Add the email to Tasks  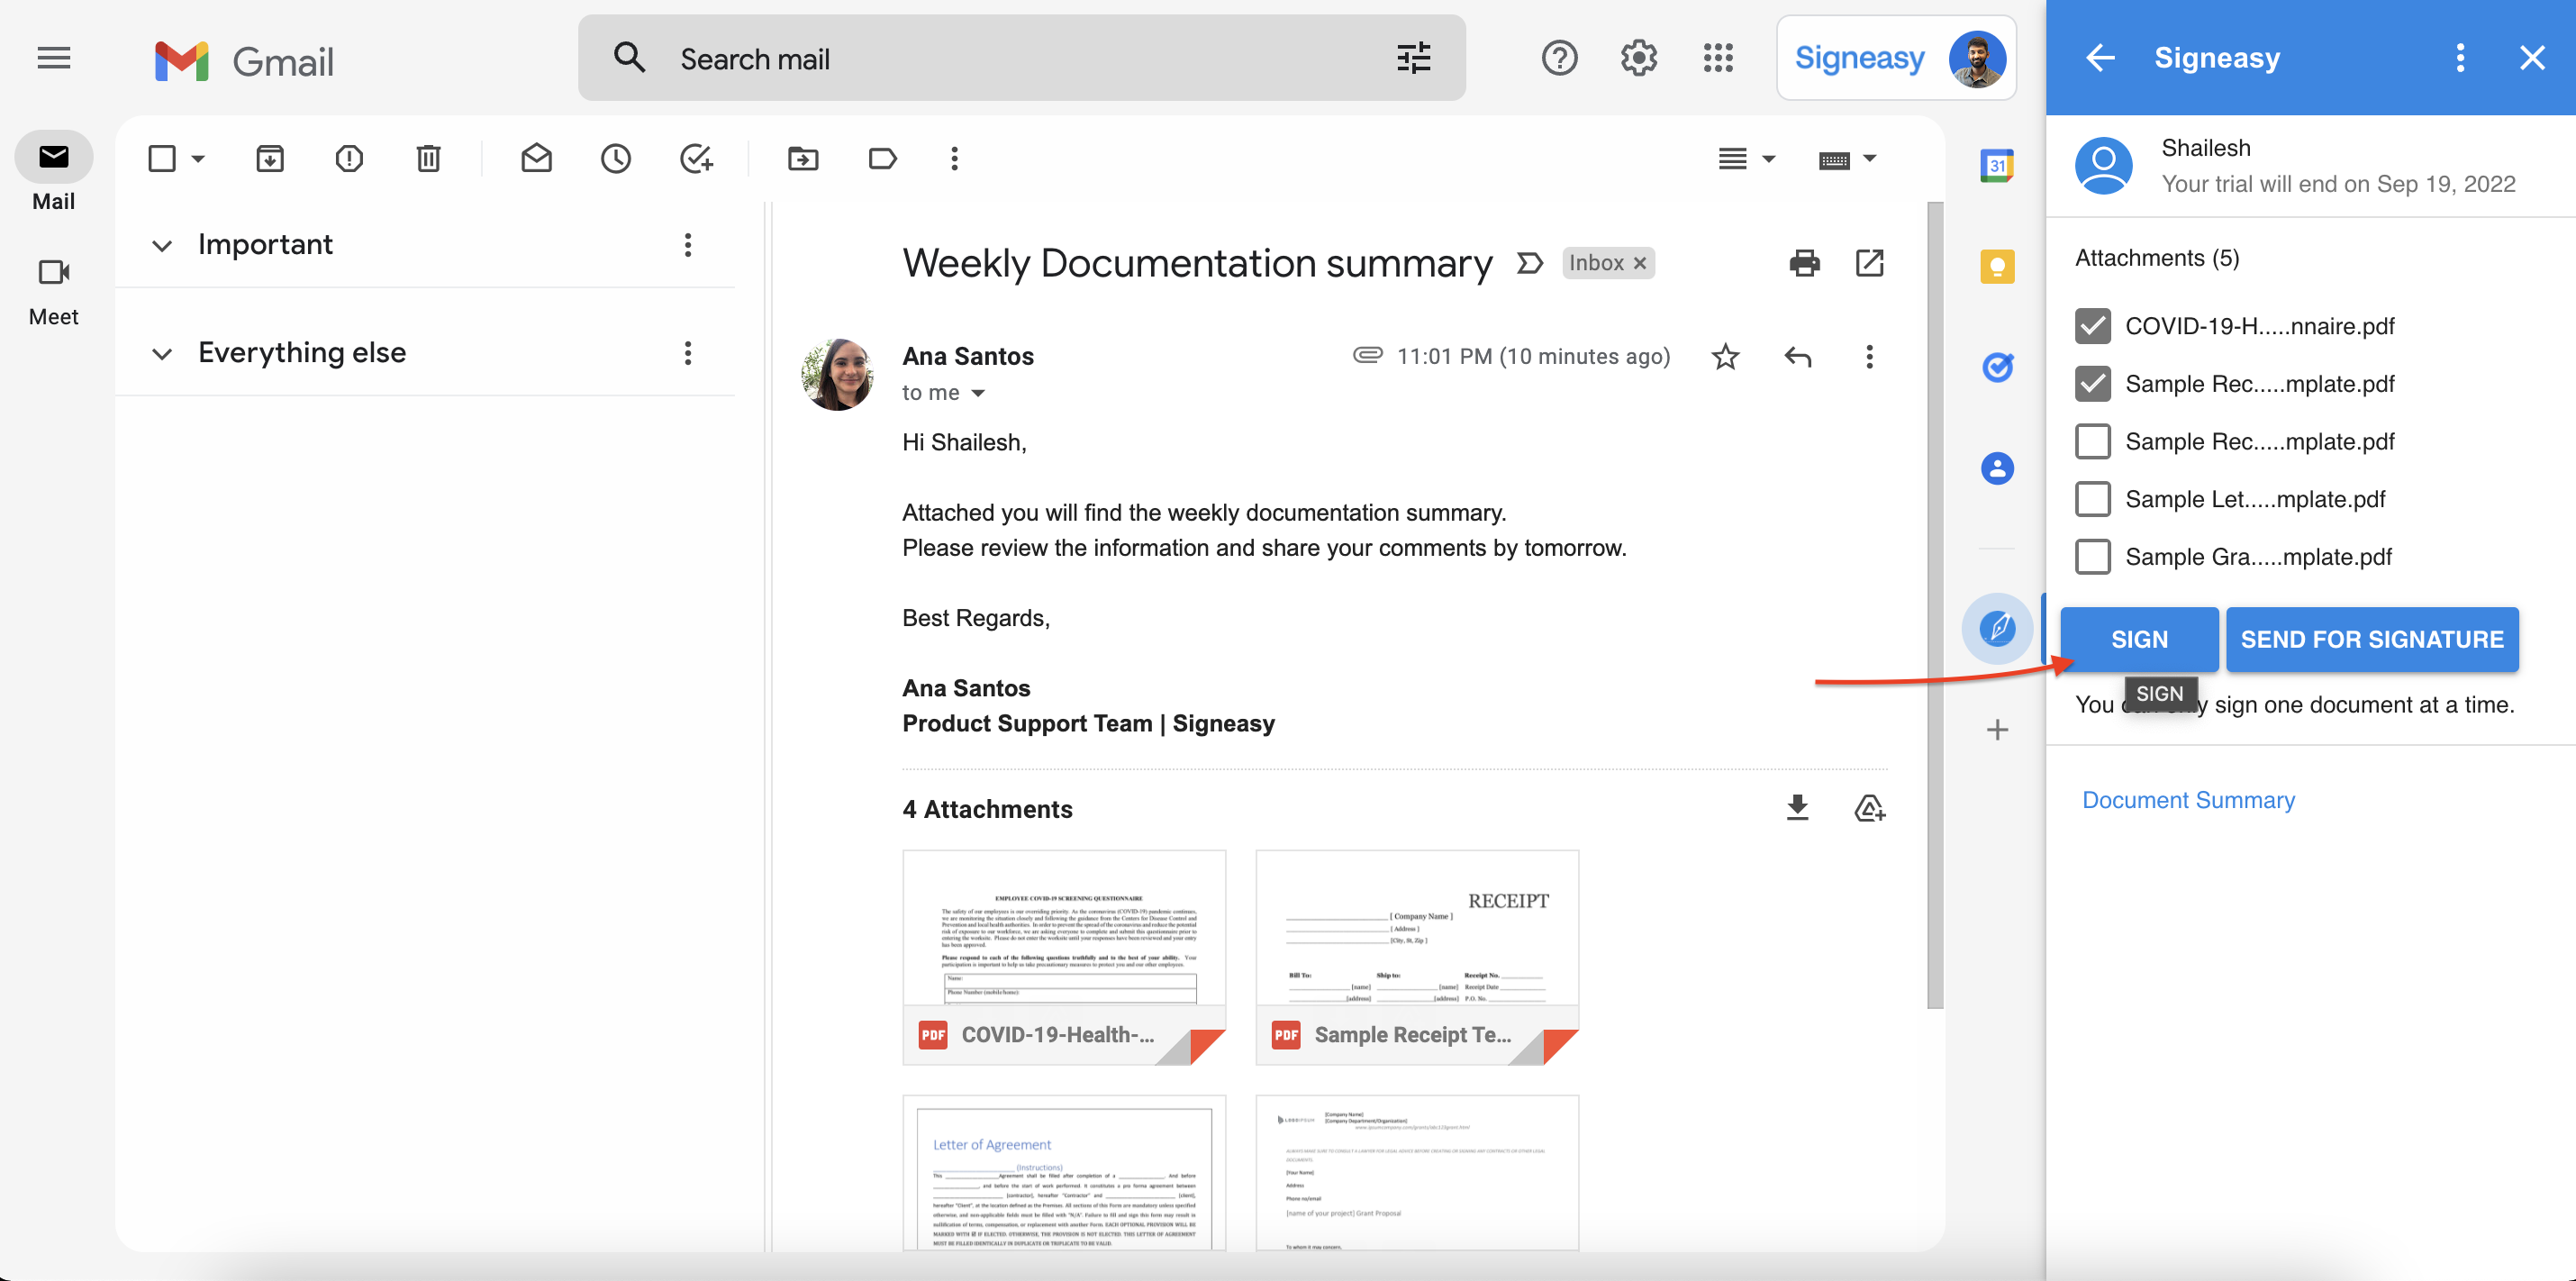(696, 158)
